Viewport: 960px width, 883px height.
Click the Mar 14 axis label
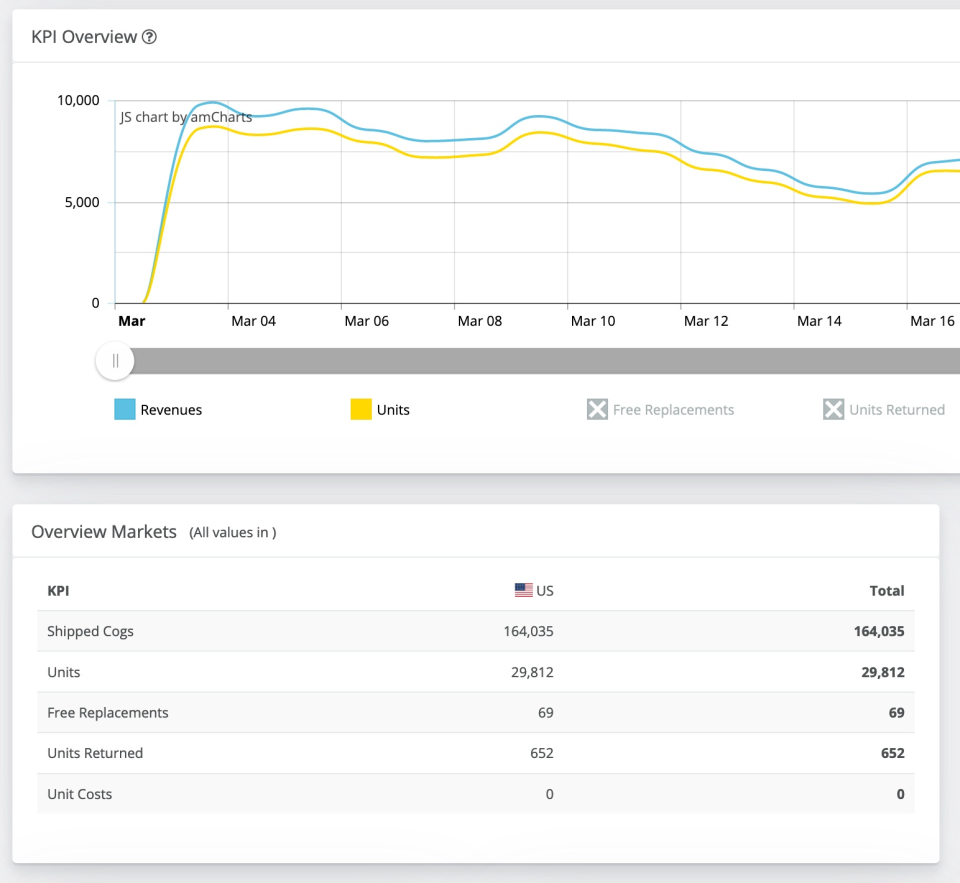(819, 321)
